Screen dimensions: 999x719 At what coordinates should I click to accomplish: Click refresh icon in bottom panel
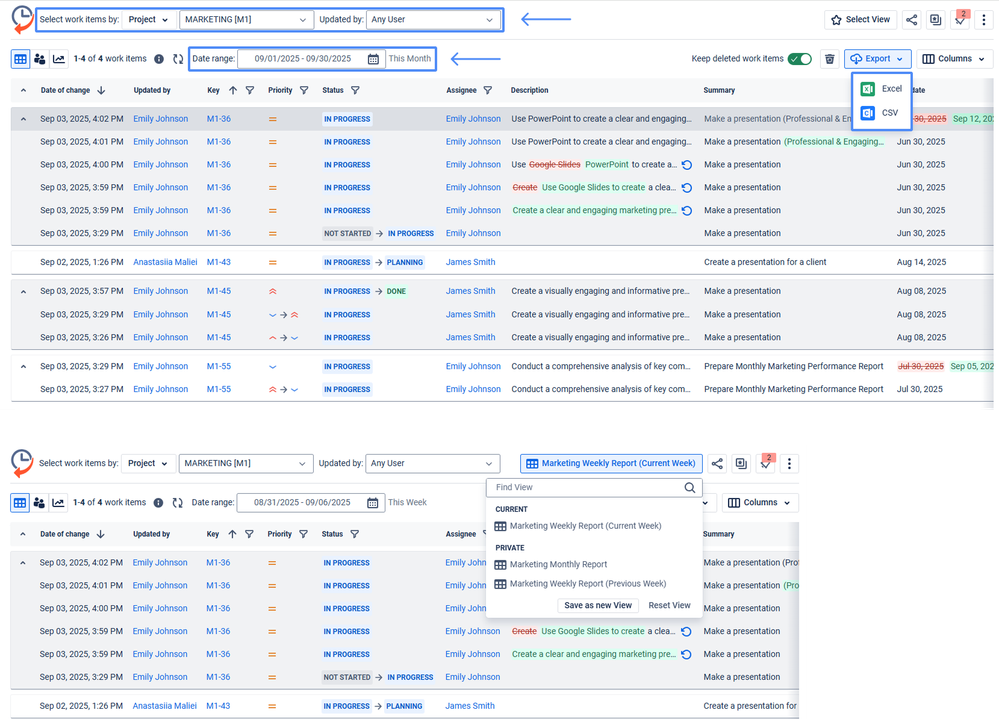click(x=178, y=502)
